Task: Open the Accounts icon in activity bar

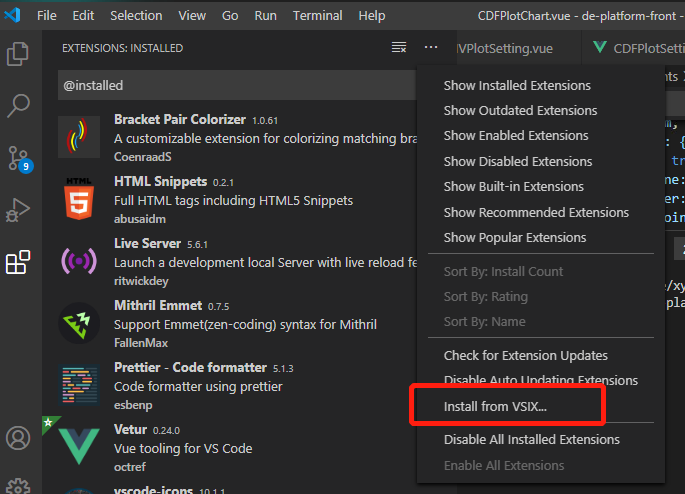Action: click(18, 438)
